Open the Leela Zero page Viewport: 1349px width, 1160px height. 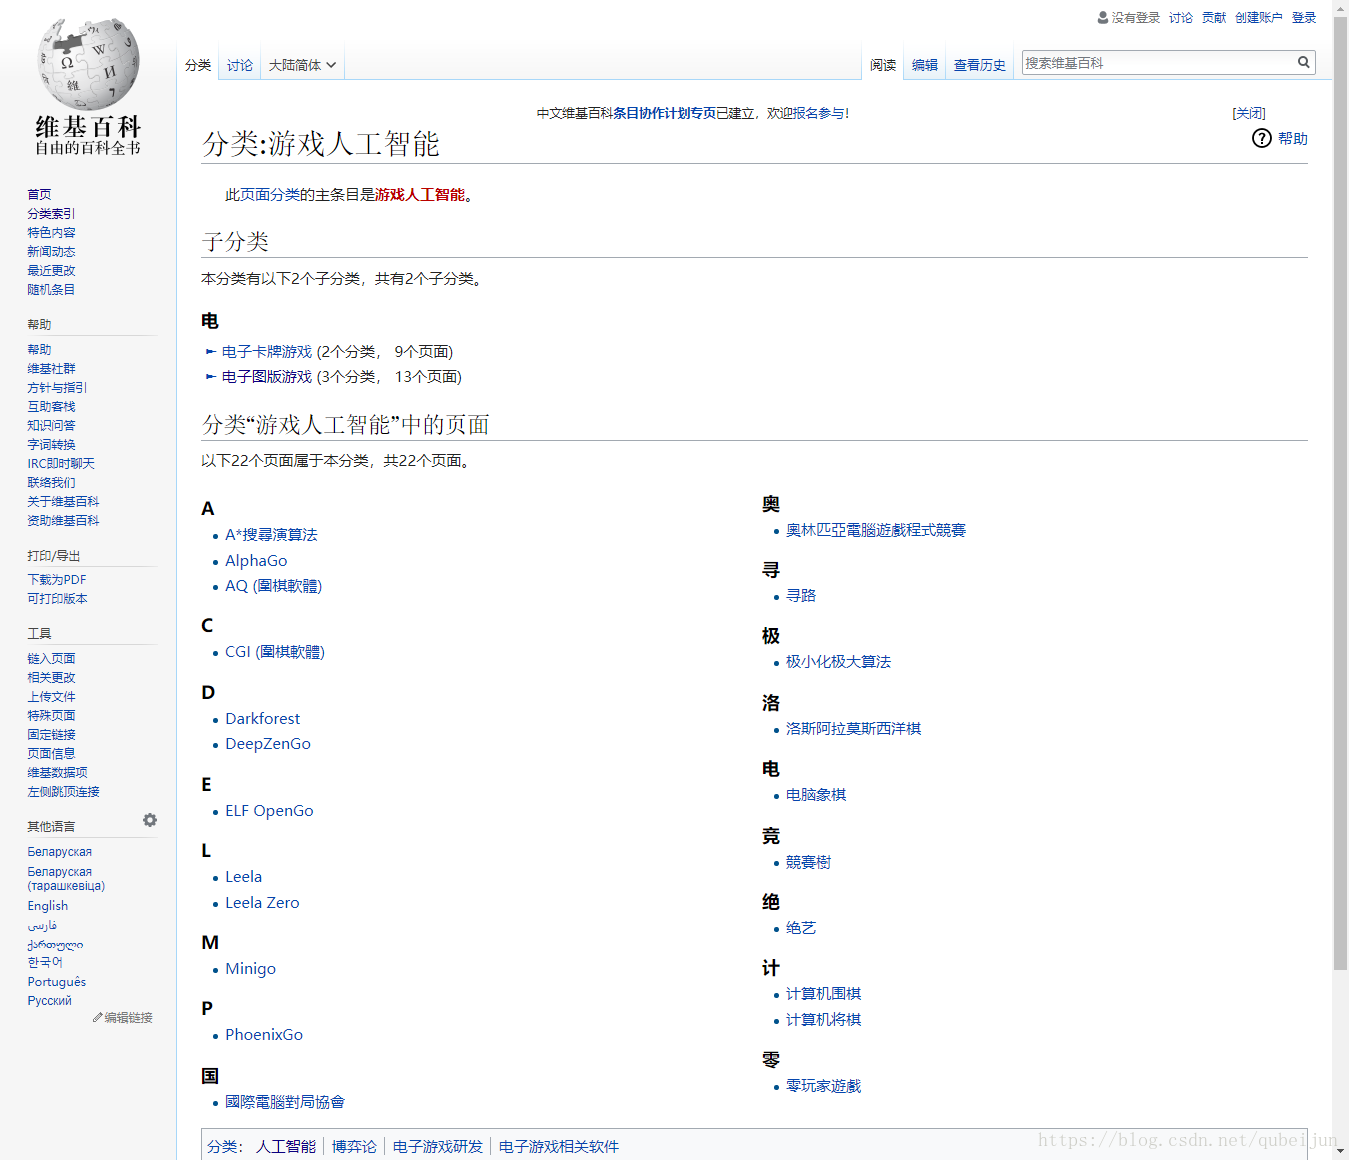262,903
